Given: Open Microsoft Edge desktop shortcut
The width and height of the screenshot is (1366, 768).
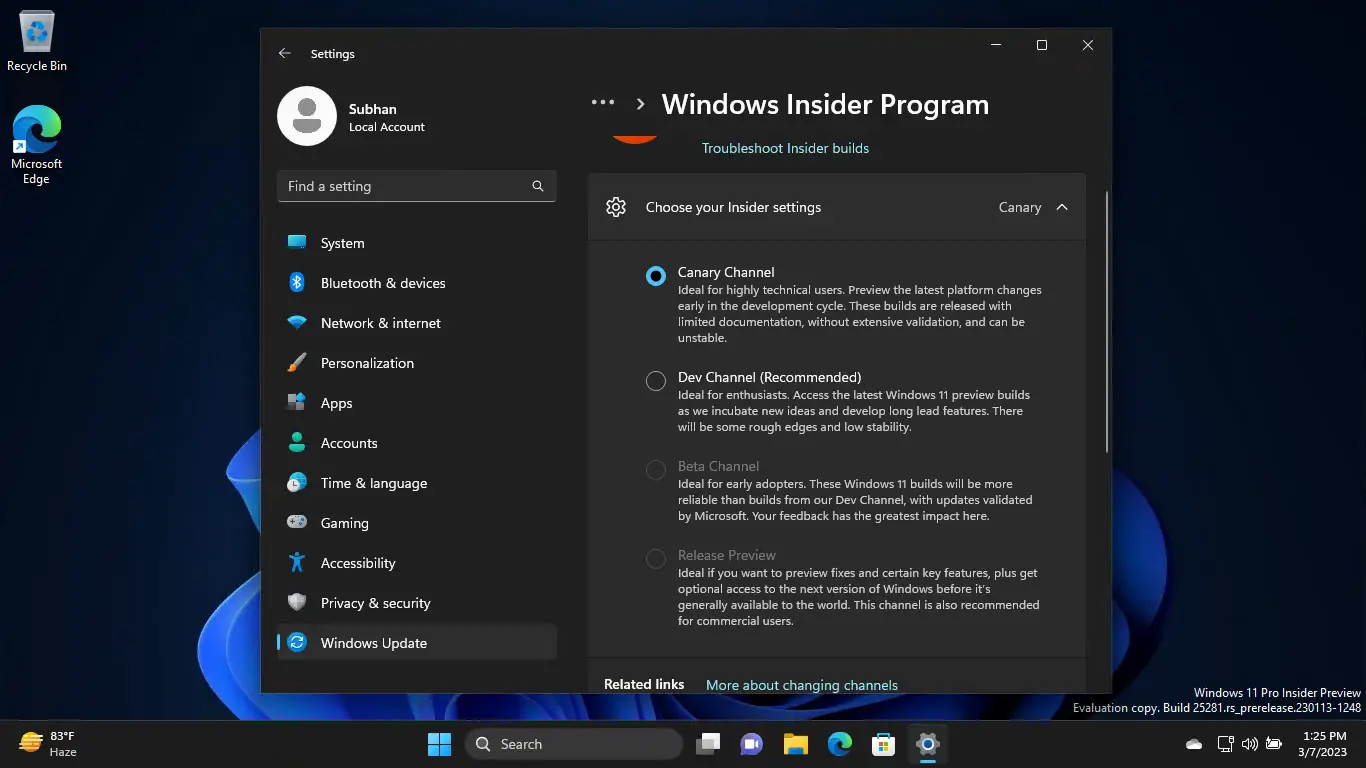Looking at the screenshot, I should 37,145.
